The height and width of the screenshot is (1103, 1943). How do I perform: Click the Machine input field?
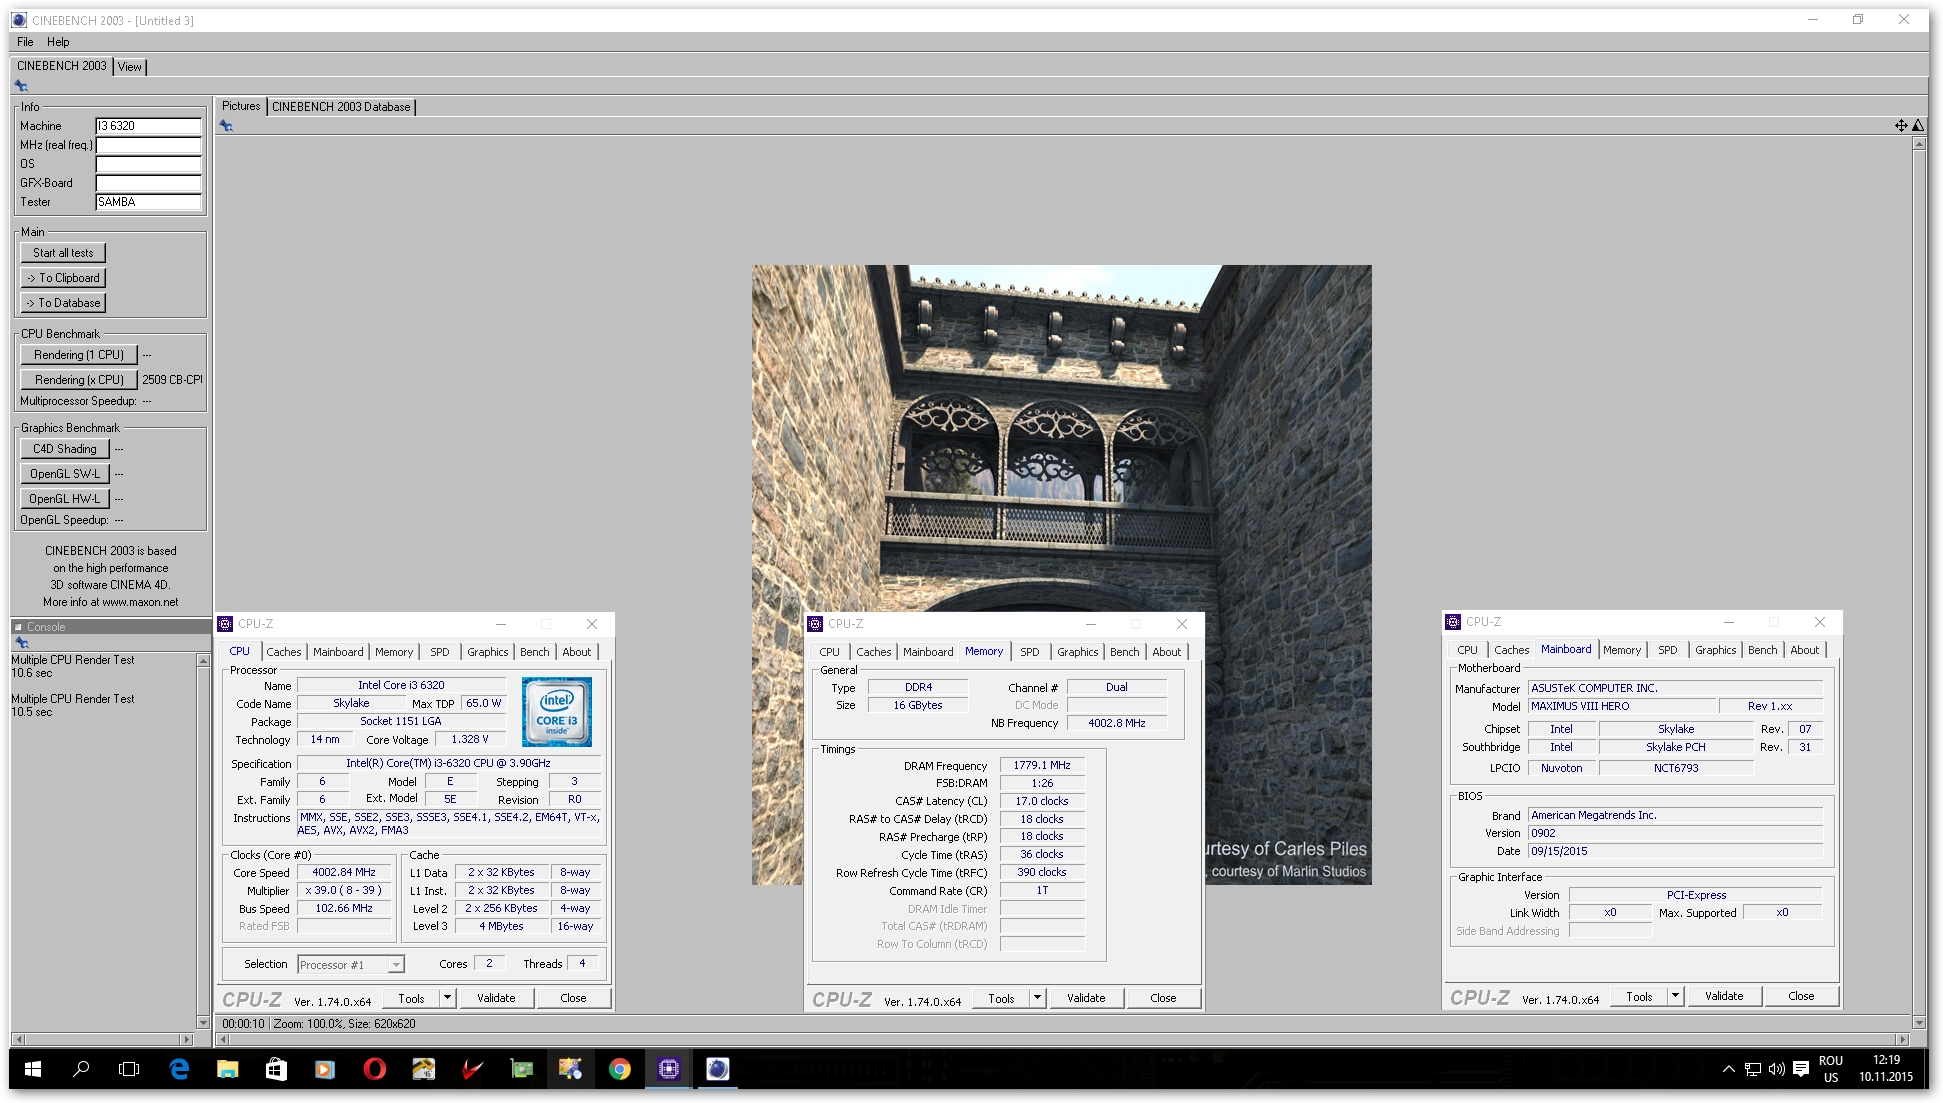click(148, 126)
